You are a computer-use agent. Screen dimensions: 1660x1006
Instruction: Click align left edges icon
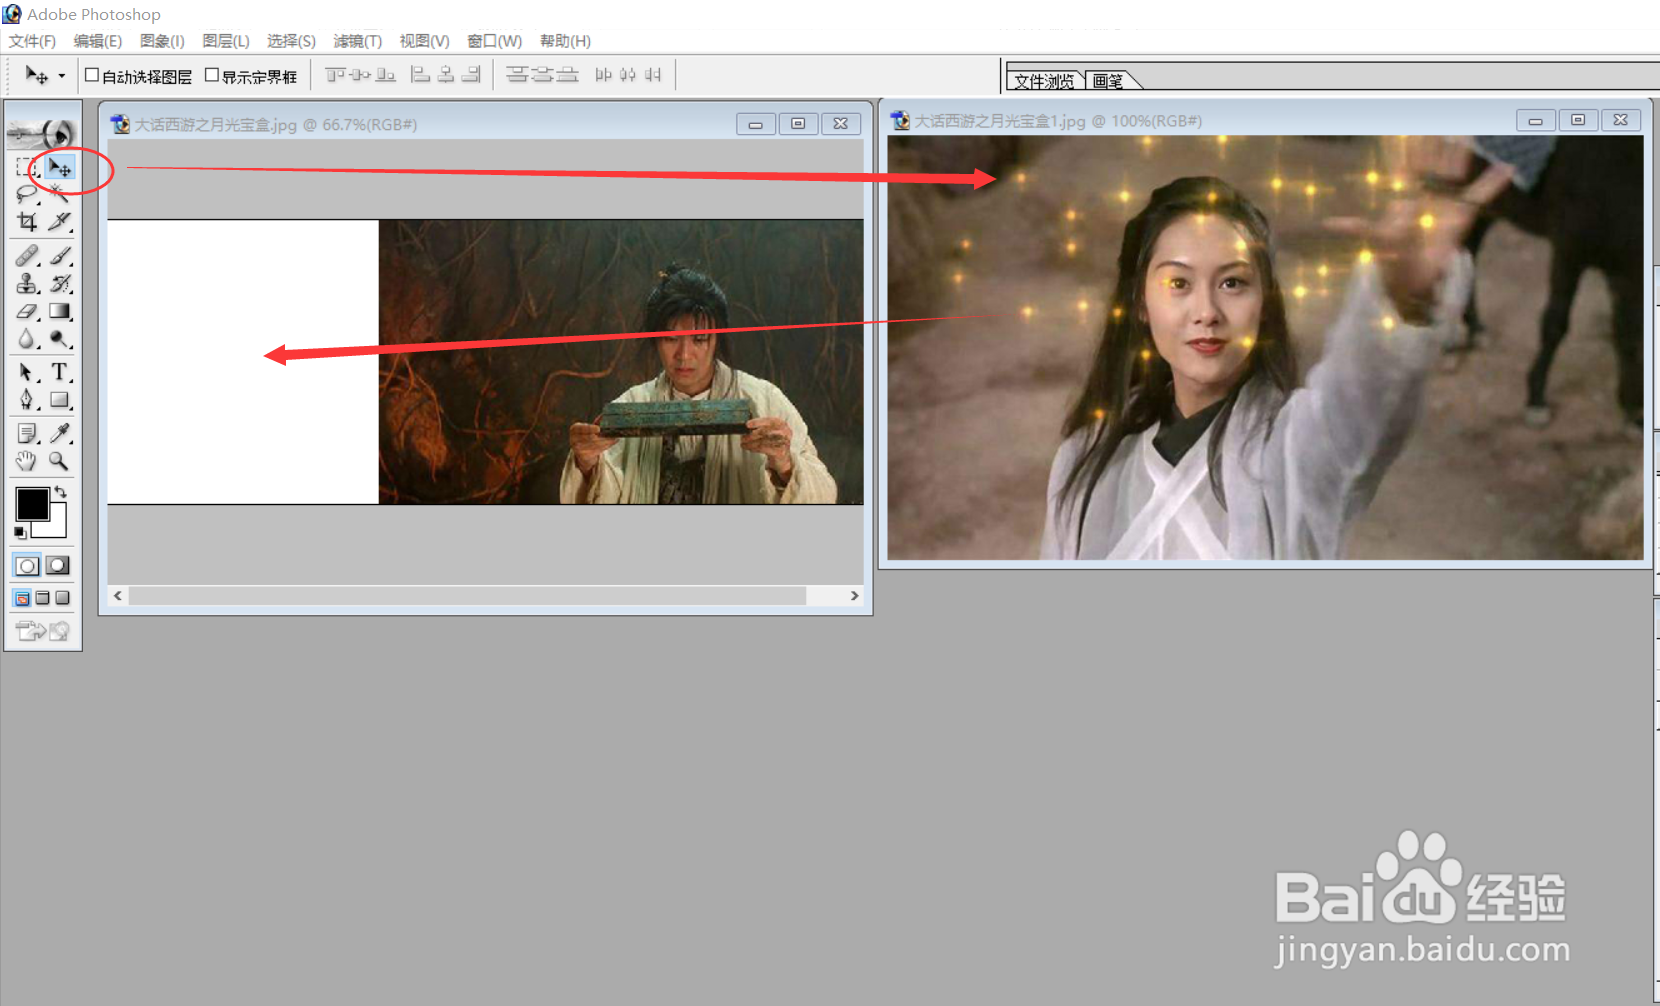click(421, 75)
